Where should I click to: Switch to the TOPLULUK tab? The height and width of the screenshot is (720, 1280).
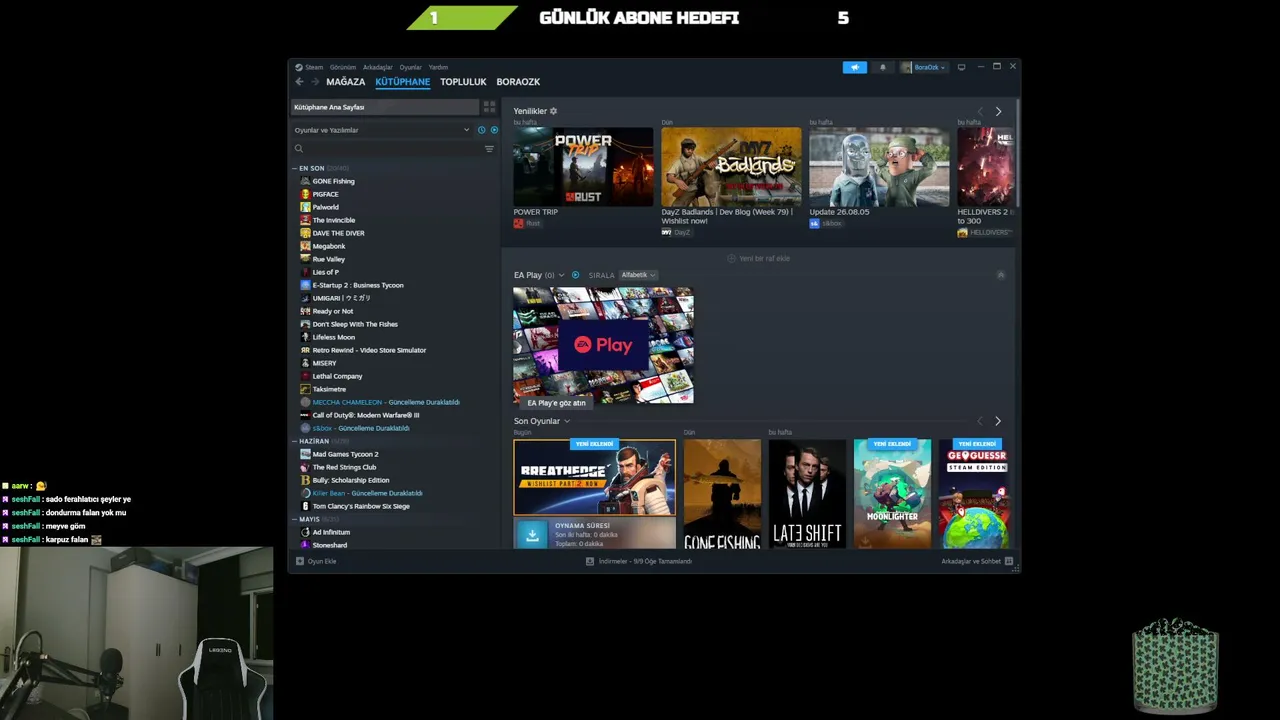[463, 82]
